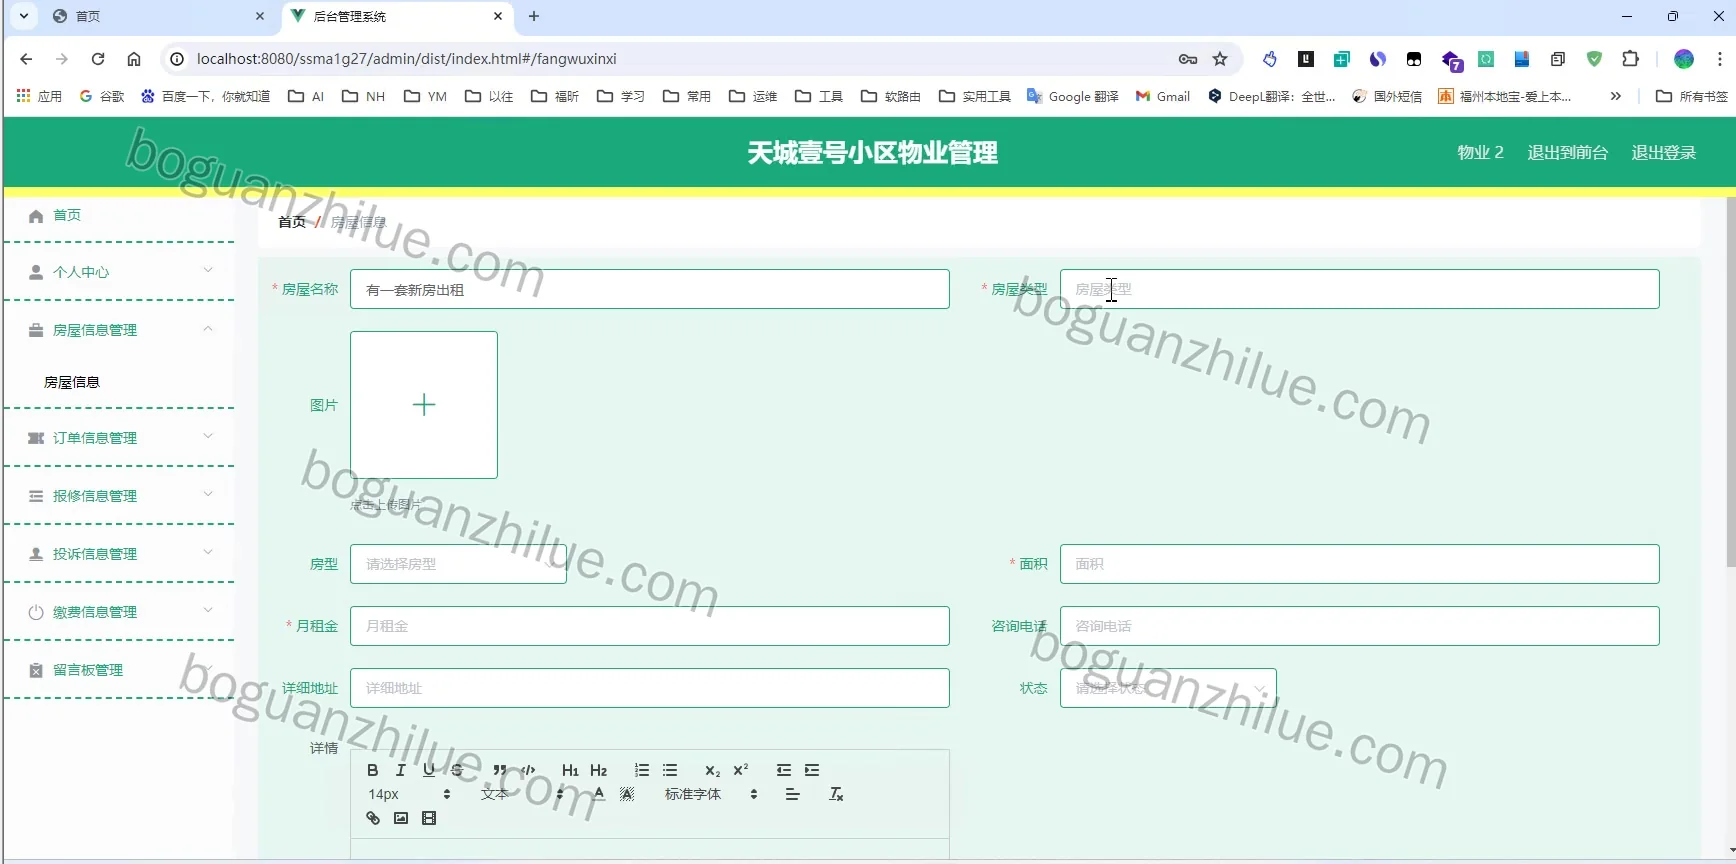Pick a text background color
Viewport: 1736px width, 864px height.
pos(627,794)
